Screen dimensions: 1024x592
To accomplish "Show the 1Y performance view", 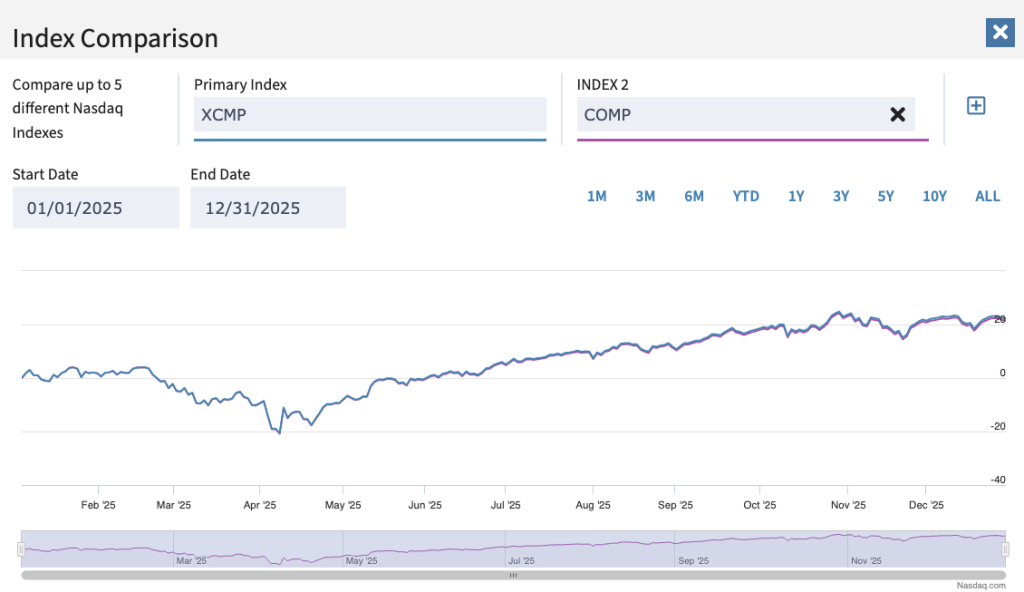I will pos(796,196).
